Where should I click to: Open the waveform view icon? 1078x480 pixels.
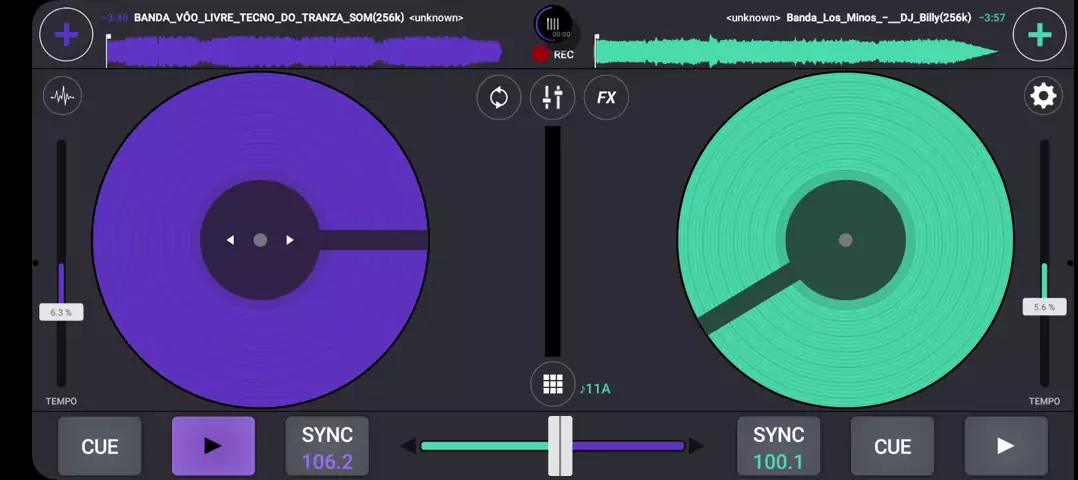coord(63,96)
